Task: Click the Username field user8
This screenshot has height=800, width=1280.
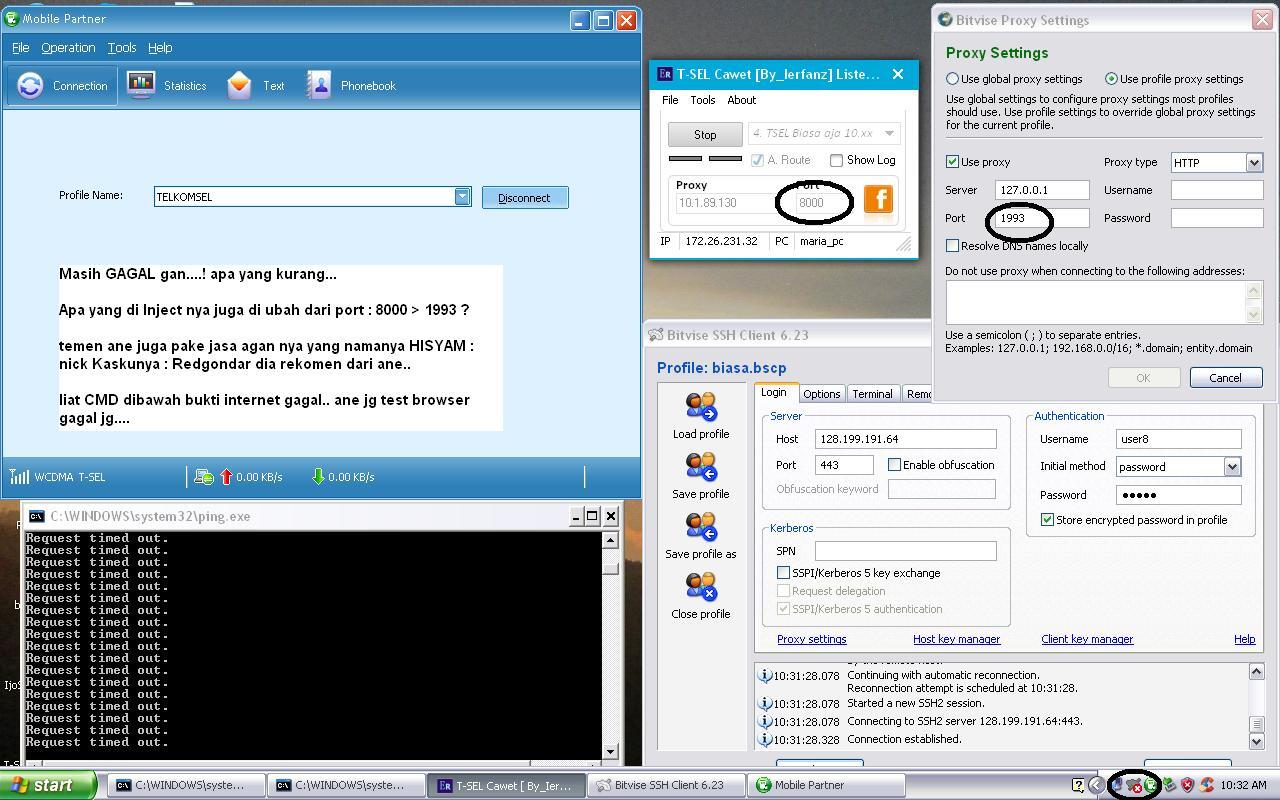Action: pos(1179,439)
